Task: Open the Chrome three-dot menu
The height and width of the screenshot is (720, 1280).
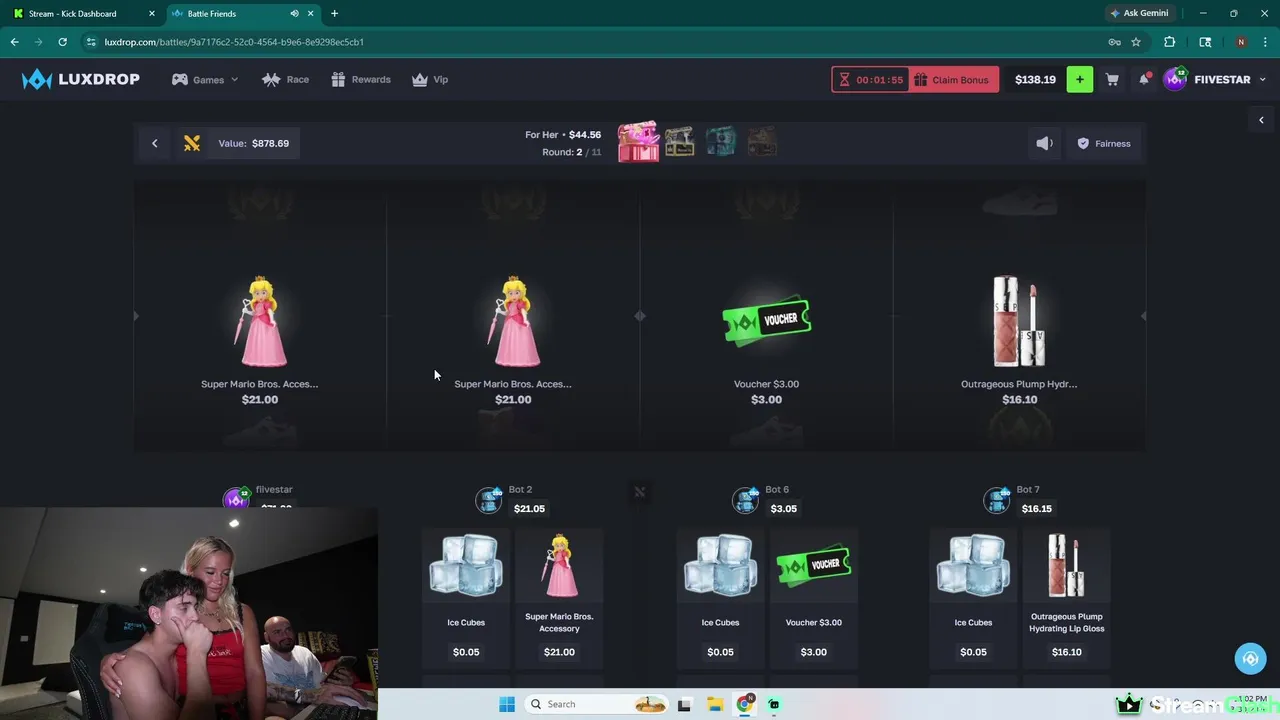Action: (x=1265, y=42)
